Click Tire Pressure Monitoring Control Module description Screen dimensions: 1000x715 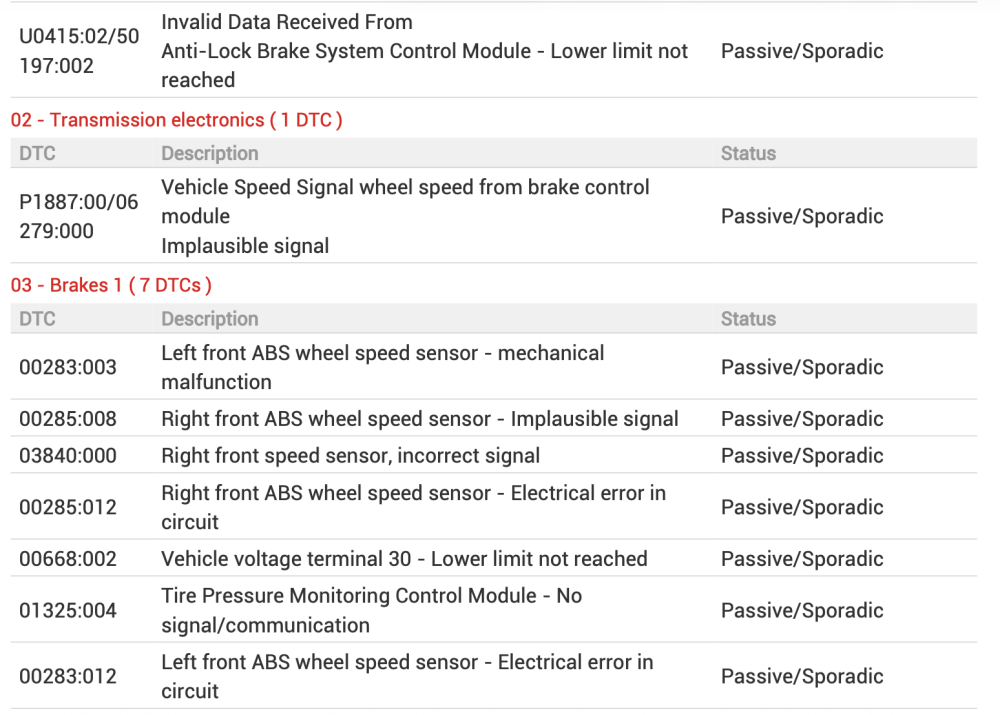tap(371, 610)
